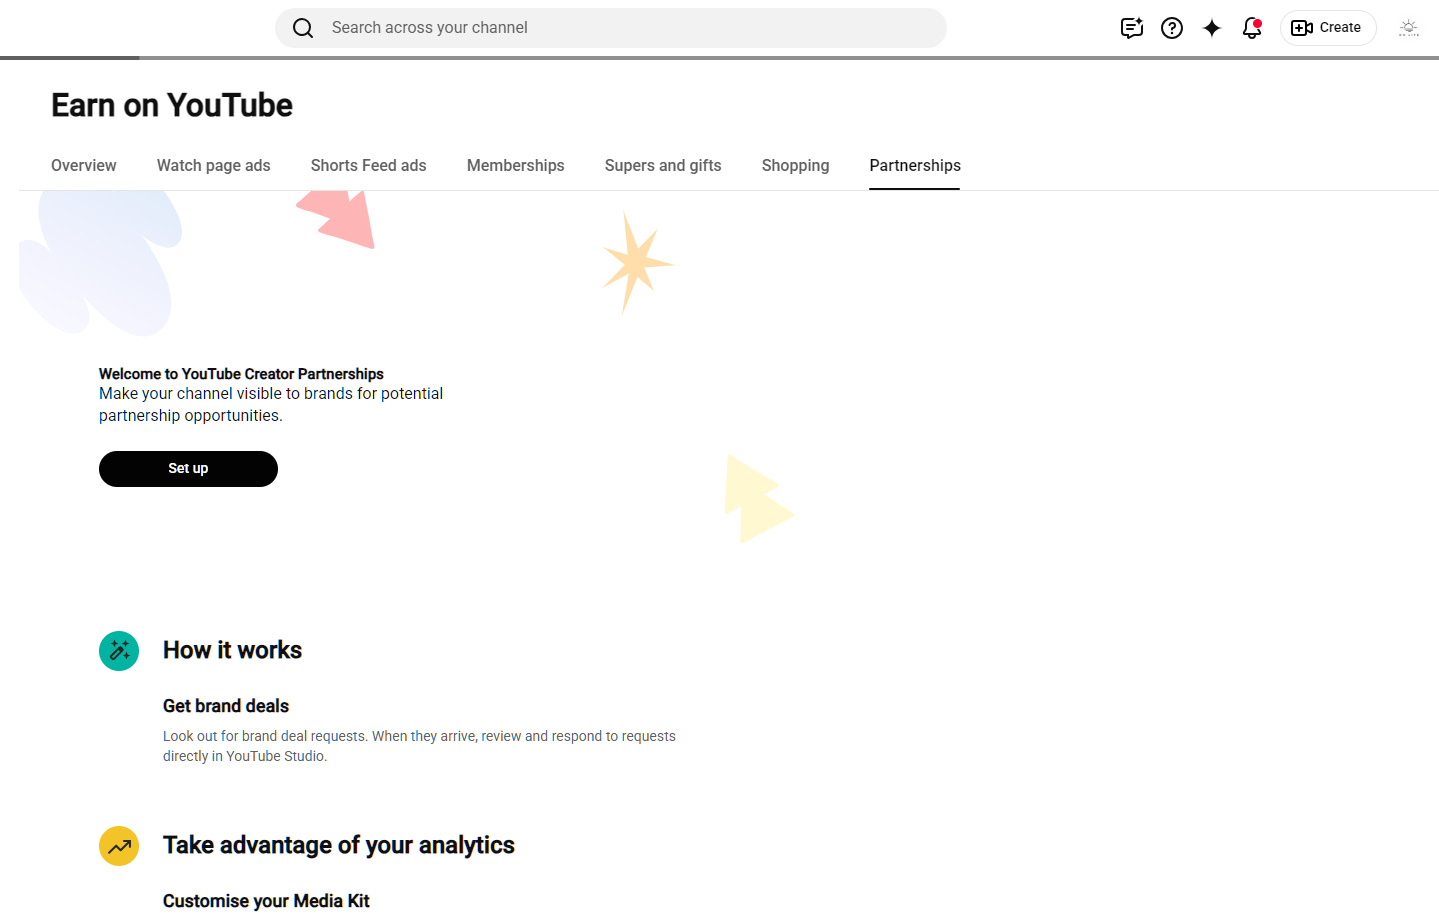Click the teal magic wand icon

point(119,651)
